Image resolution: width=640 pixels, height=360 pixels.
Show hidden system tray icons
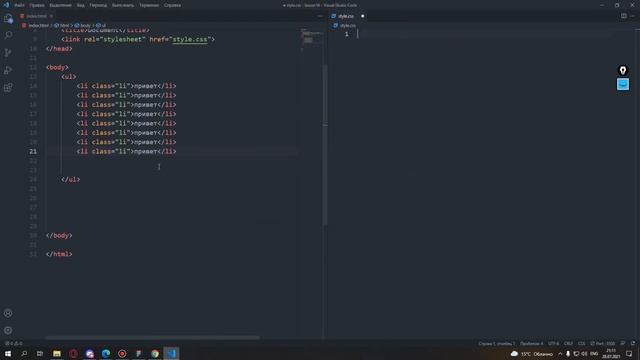pos(560,354)
